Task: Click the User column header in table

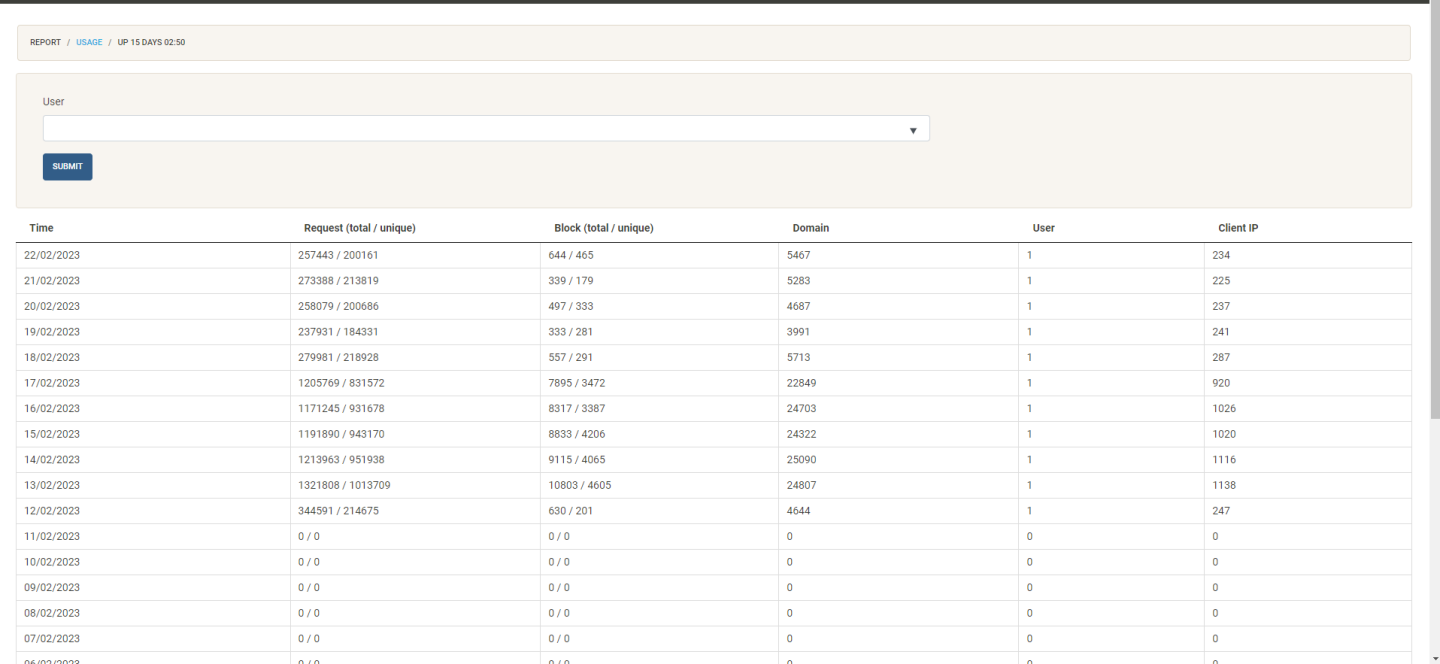Action: point(1043,229)
